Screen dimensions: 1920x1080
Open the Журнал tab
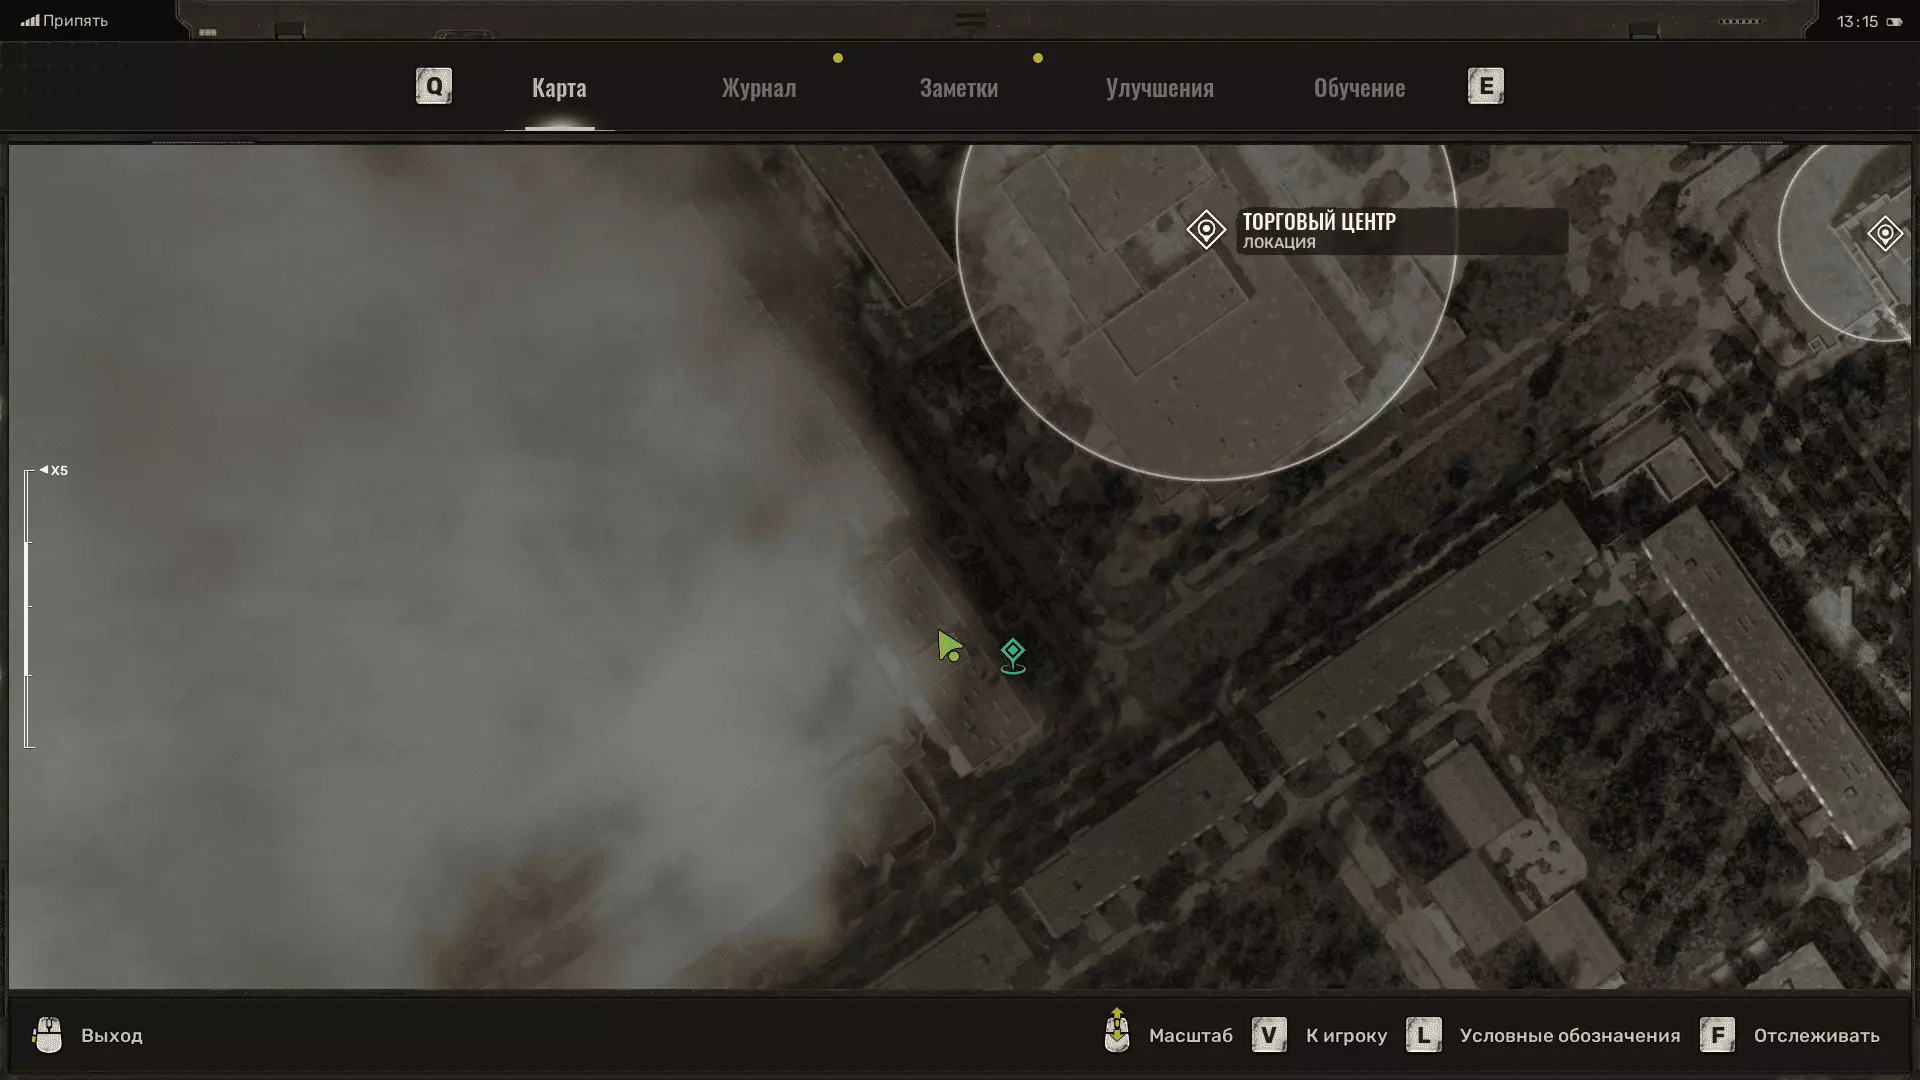coord(759,88)
